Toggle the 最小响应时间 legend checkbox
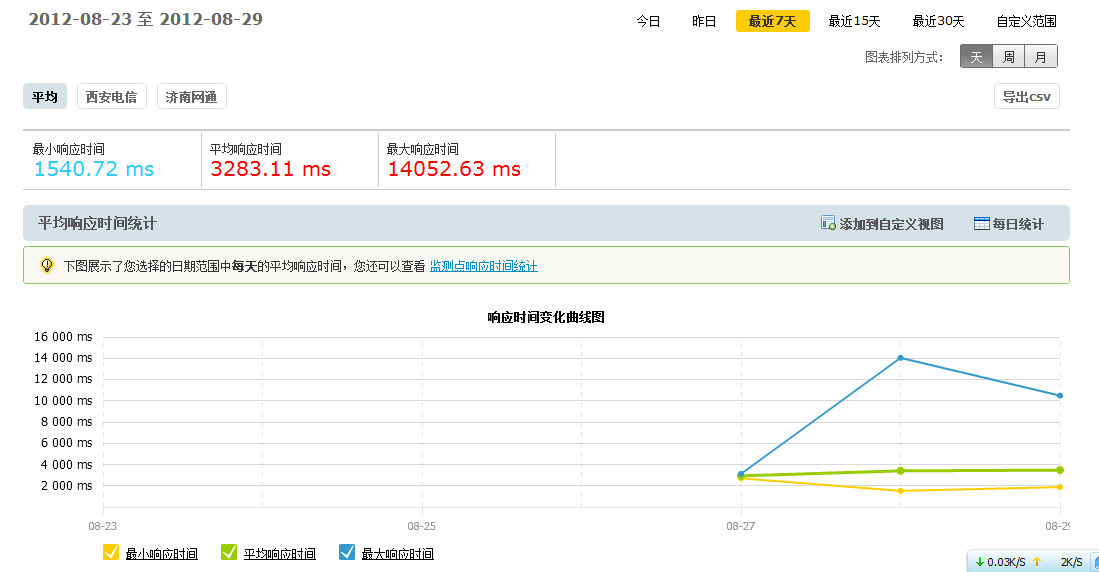The image size is (1099, 572). coord(111,552)
